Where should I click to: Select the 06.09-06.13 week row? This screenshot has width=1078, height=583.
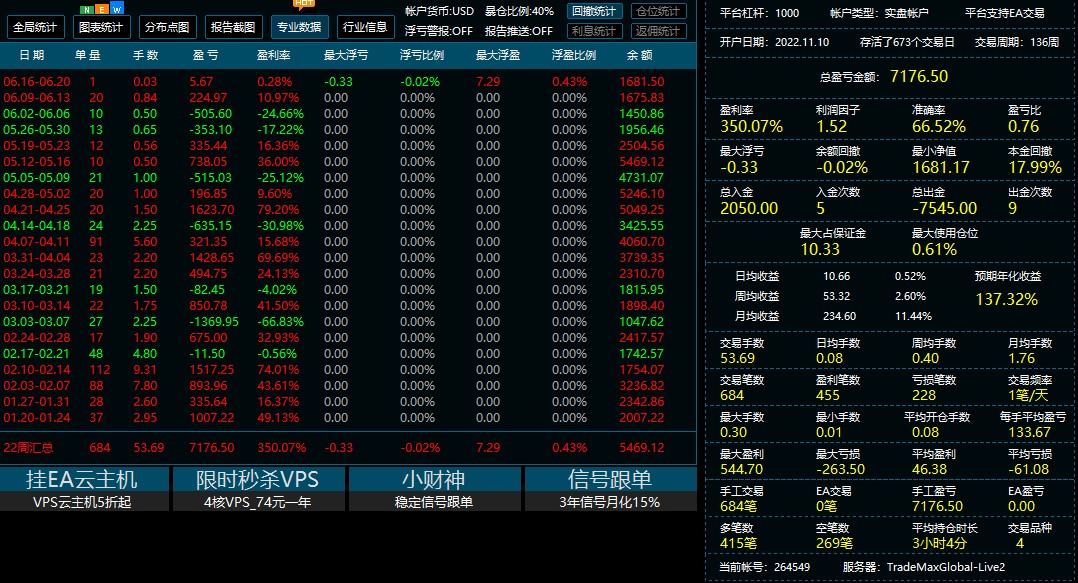[x=348, y=98]
